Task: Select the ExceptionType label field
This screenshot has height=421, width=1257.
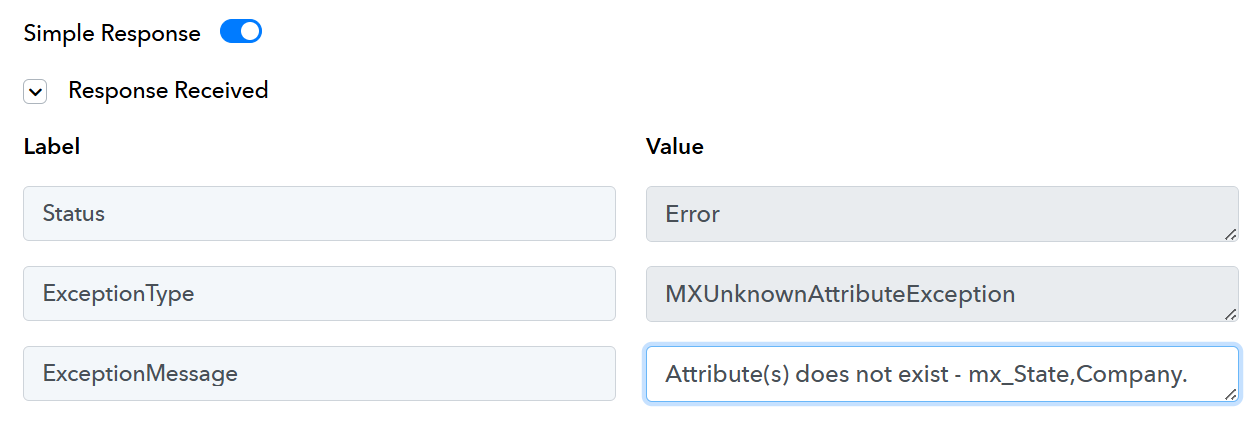Action: coord(319,293)
